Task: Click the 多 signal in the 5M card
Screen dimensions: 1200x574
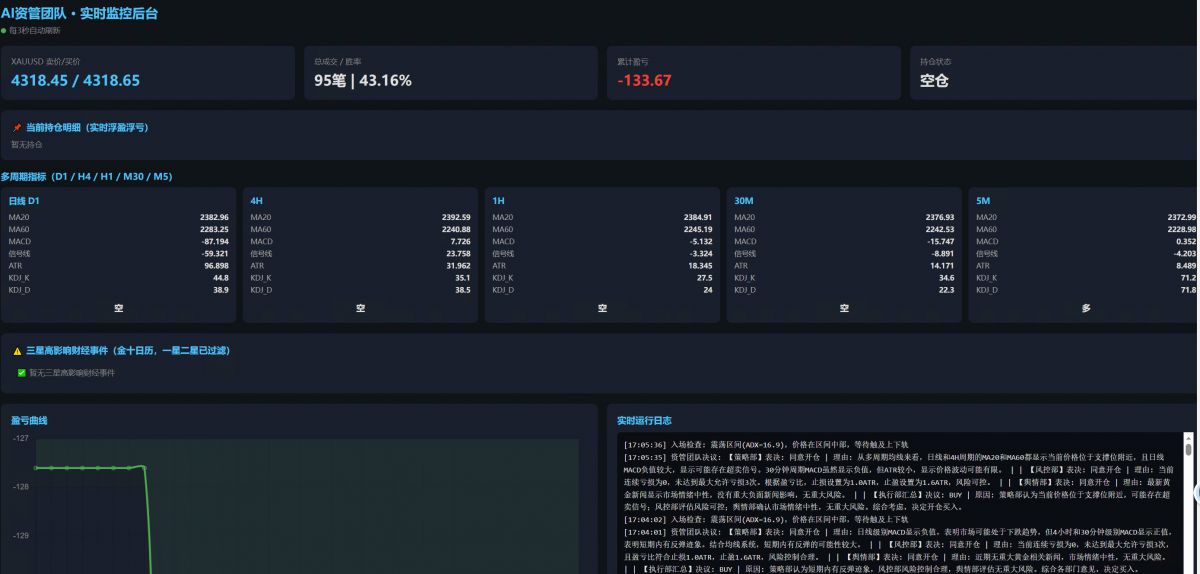Action: [1086, 309]
